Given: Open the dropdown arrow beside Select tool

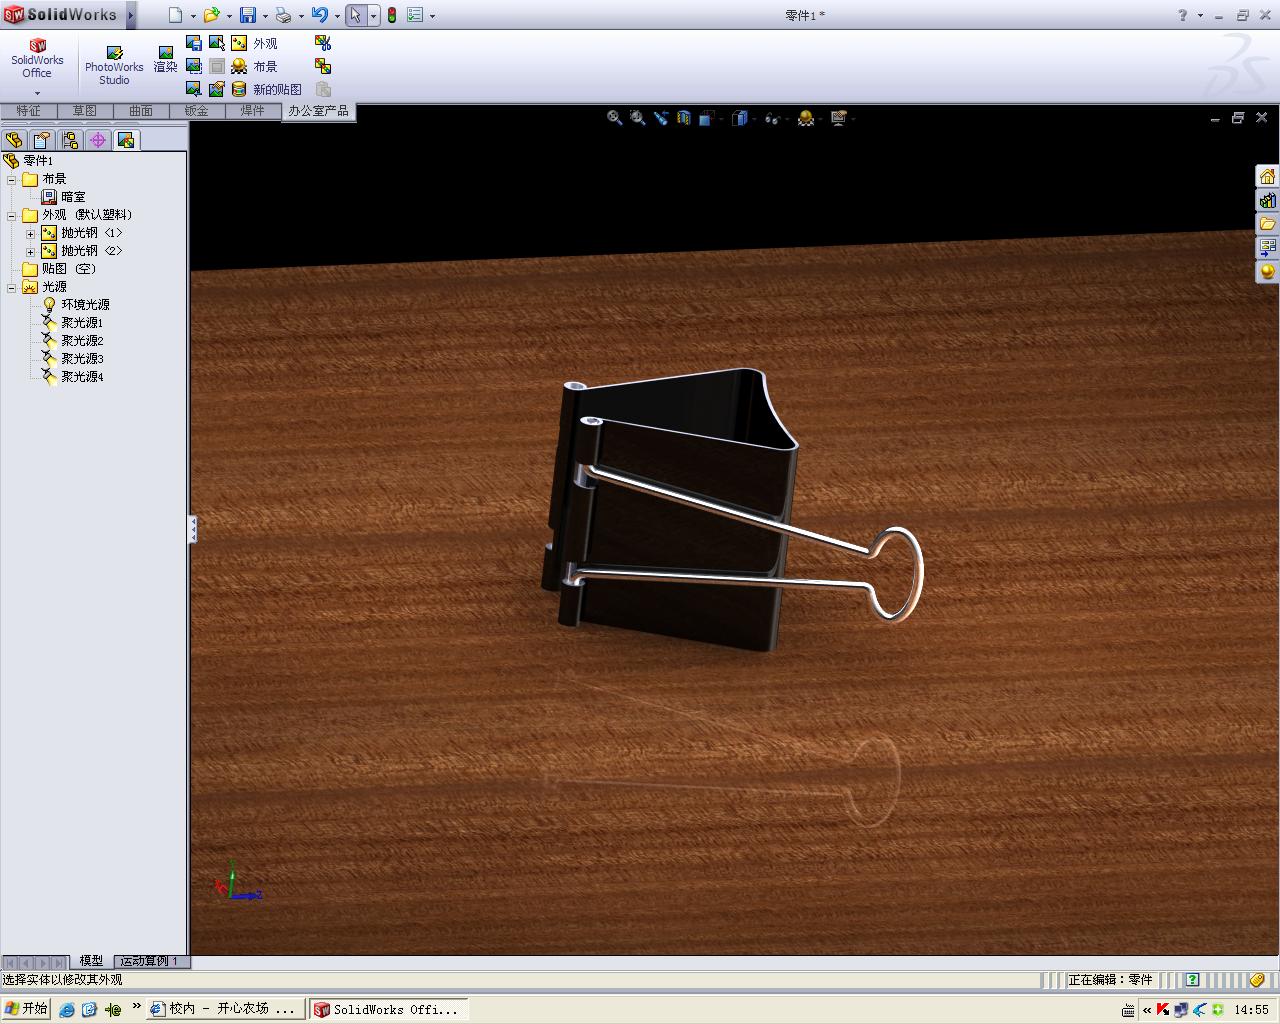Looking at the screenshot, I should point(373,16).
